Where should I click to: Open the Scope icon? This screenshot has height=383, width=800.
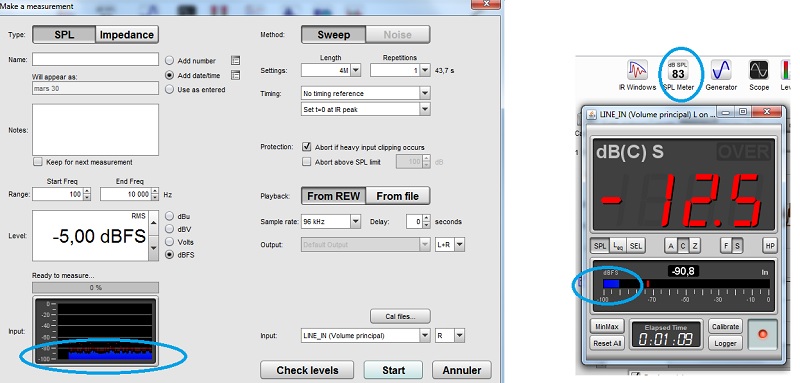[x=759, y=70]
